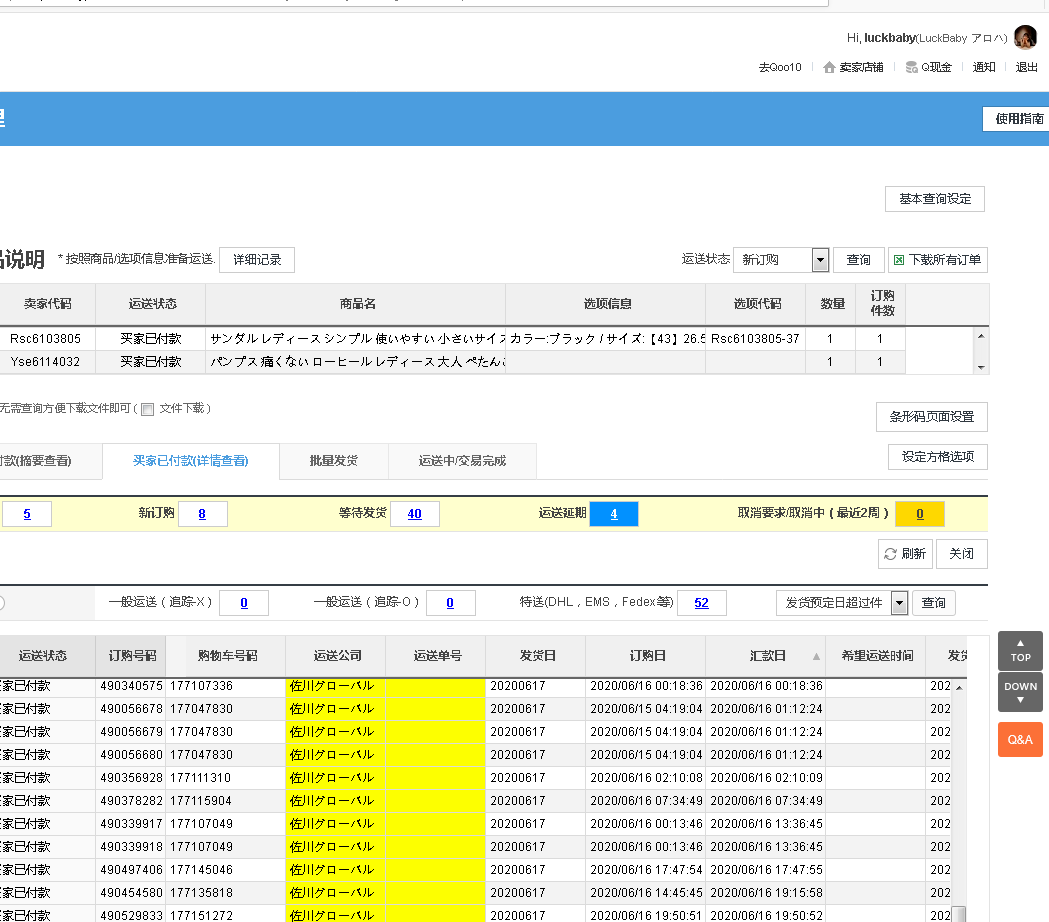Switch to the 批量发货 tab
This screenshot has width=1049, height=922.
(333, 461)
